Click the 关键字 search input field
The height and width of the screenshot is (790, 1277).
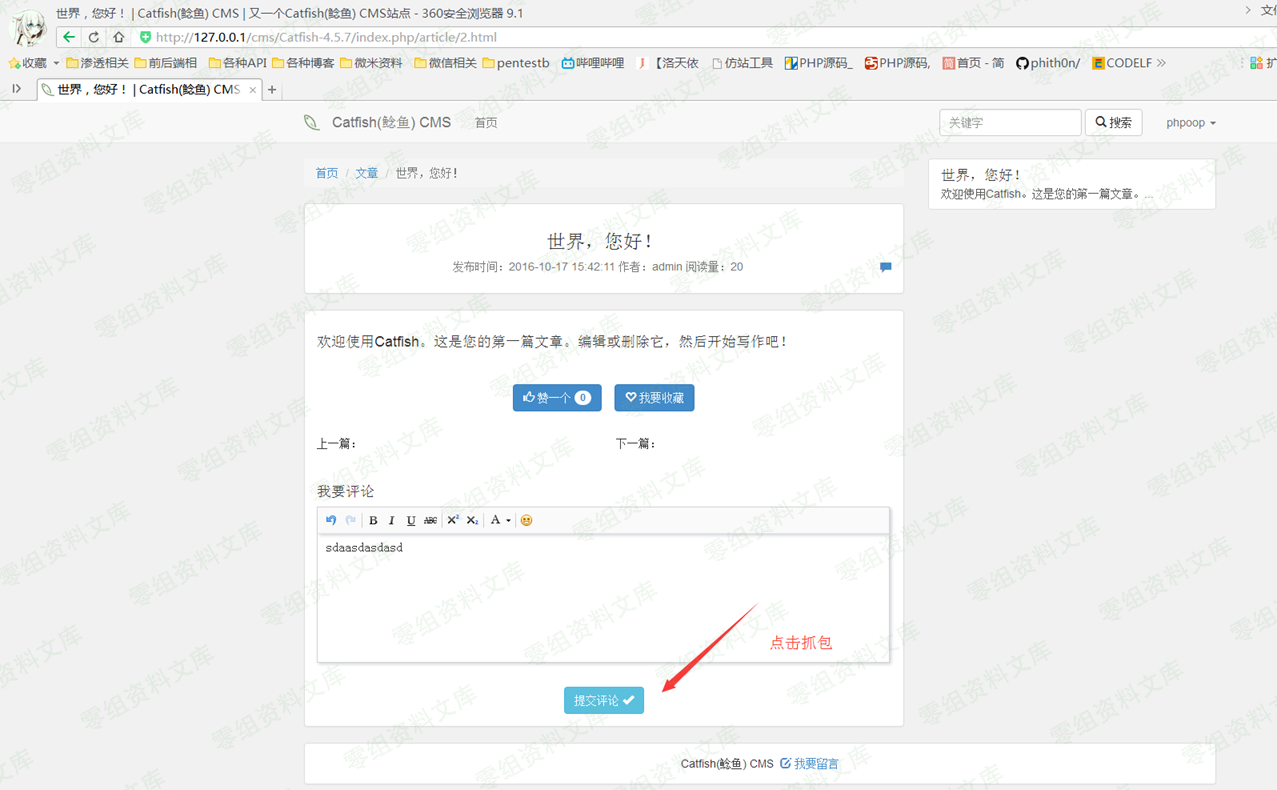[x=1009, y=123]
